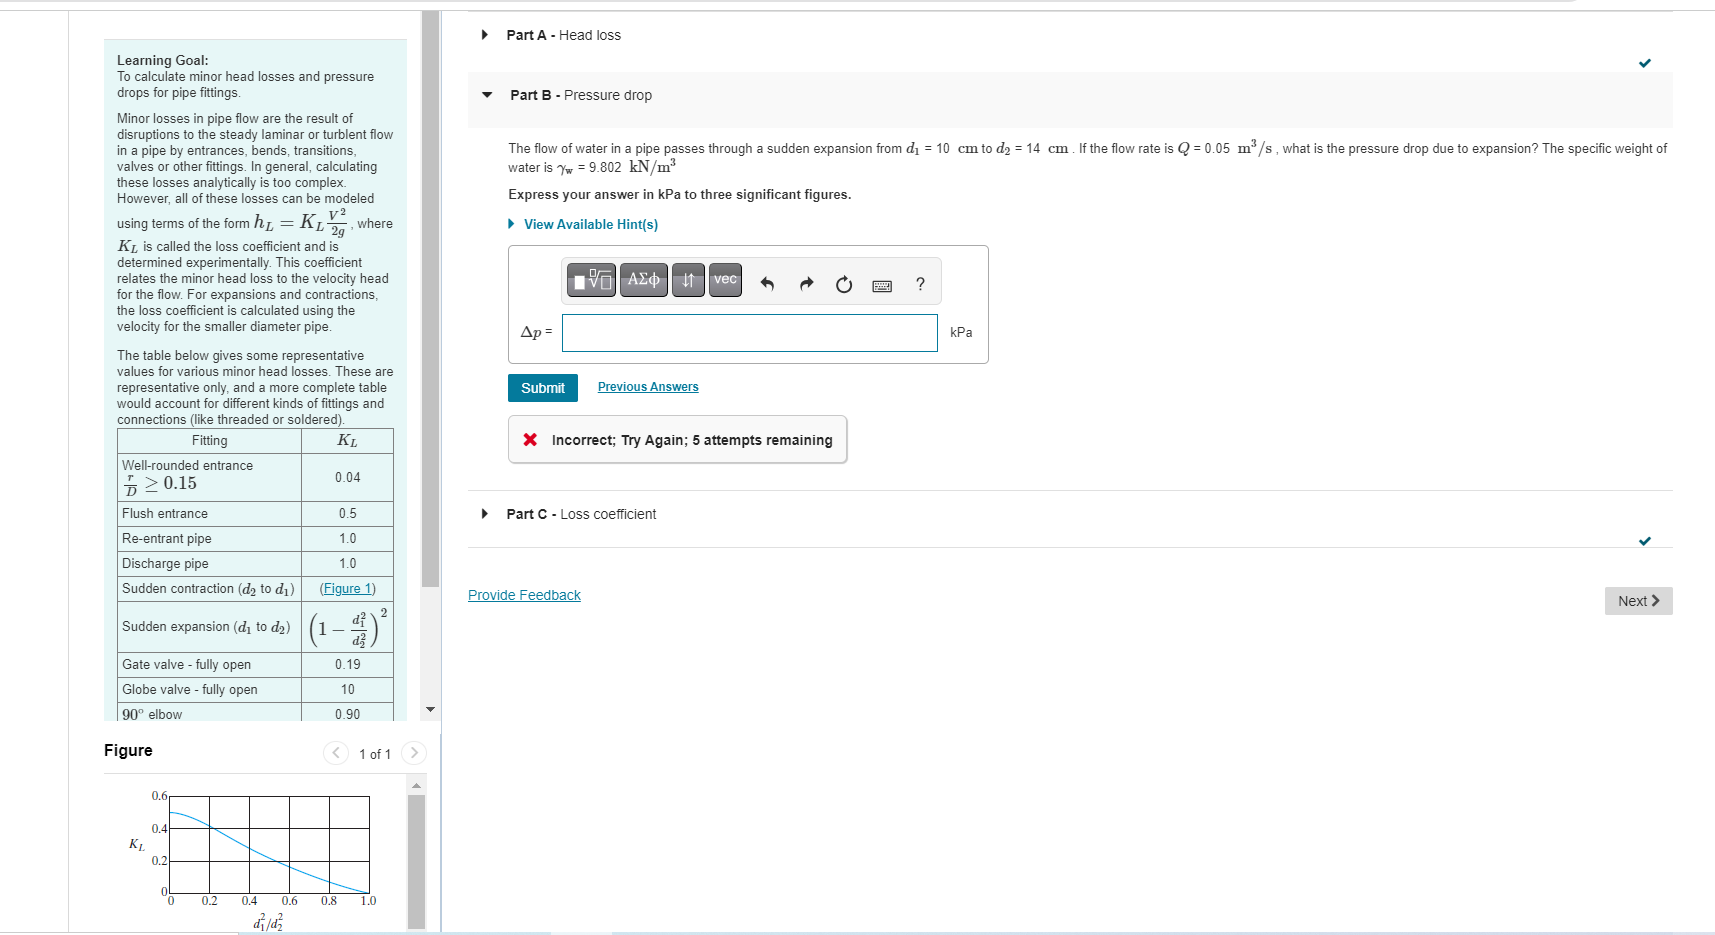Click the 'Sudden expansion' table row label
Screen dimensions: 1715x935
tap(206, 627)
